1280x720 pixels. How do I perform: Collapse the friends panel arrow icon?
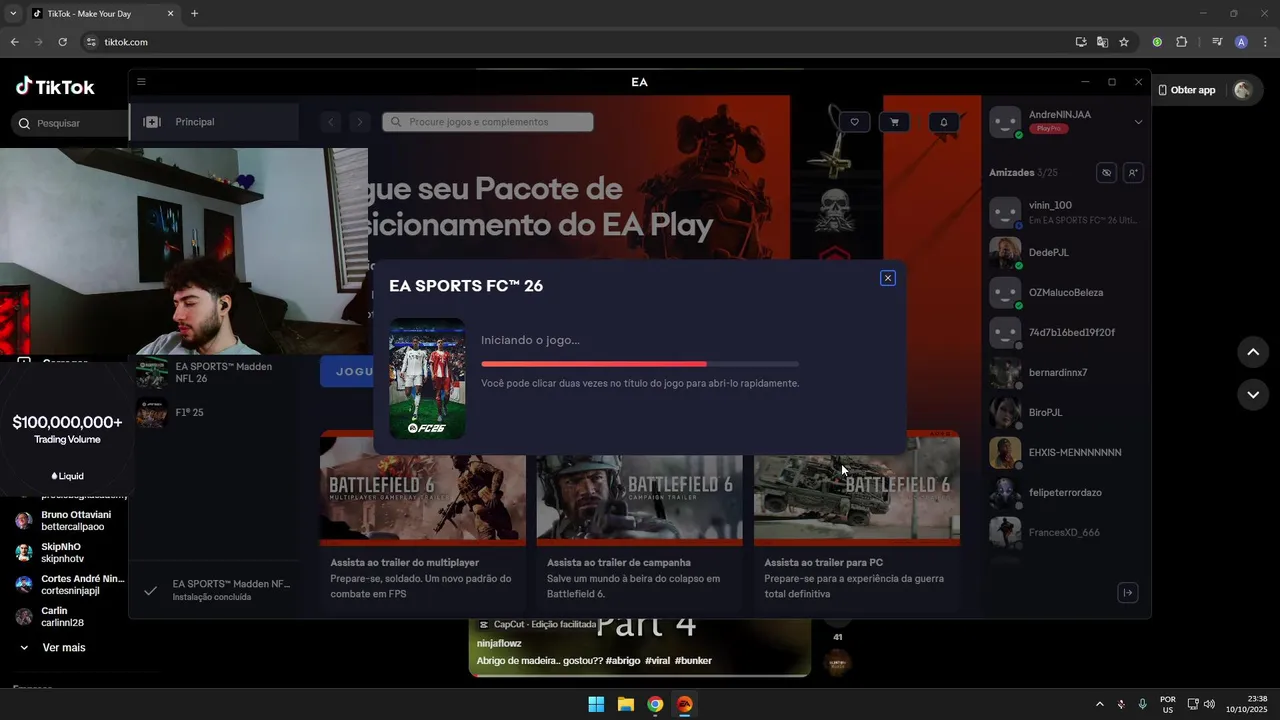point(1127,593)
